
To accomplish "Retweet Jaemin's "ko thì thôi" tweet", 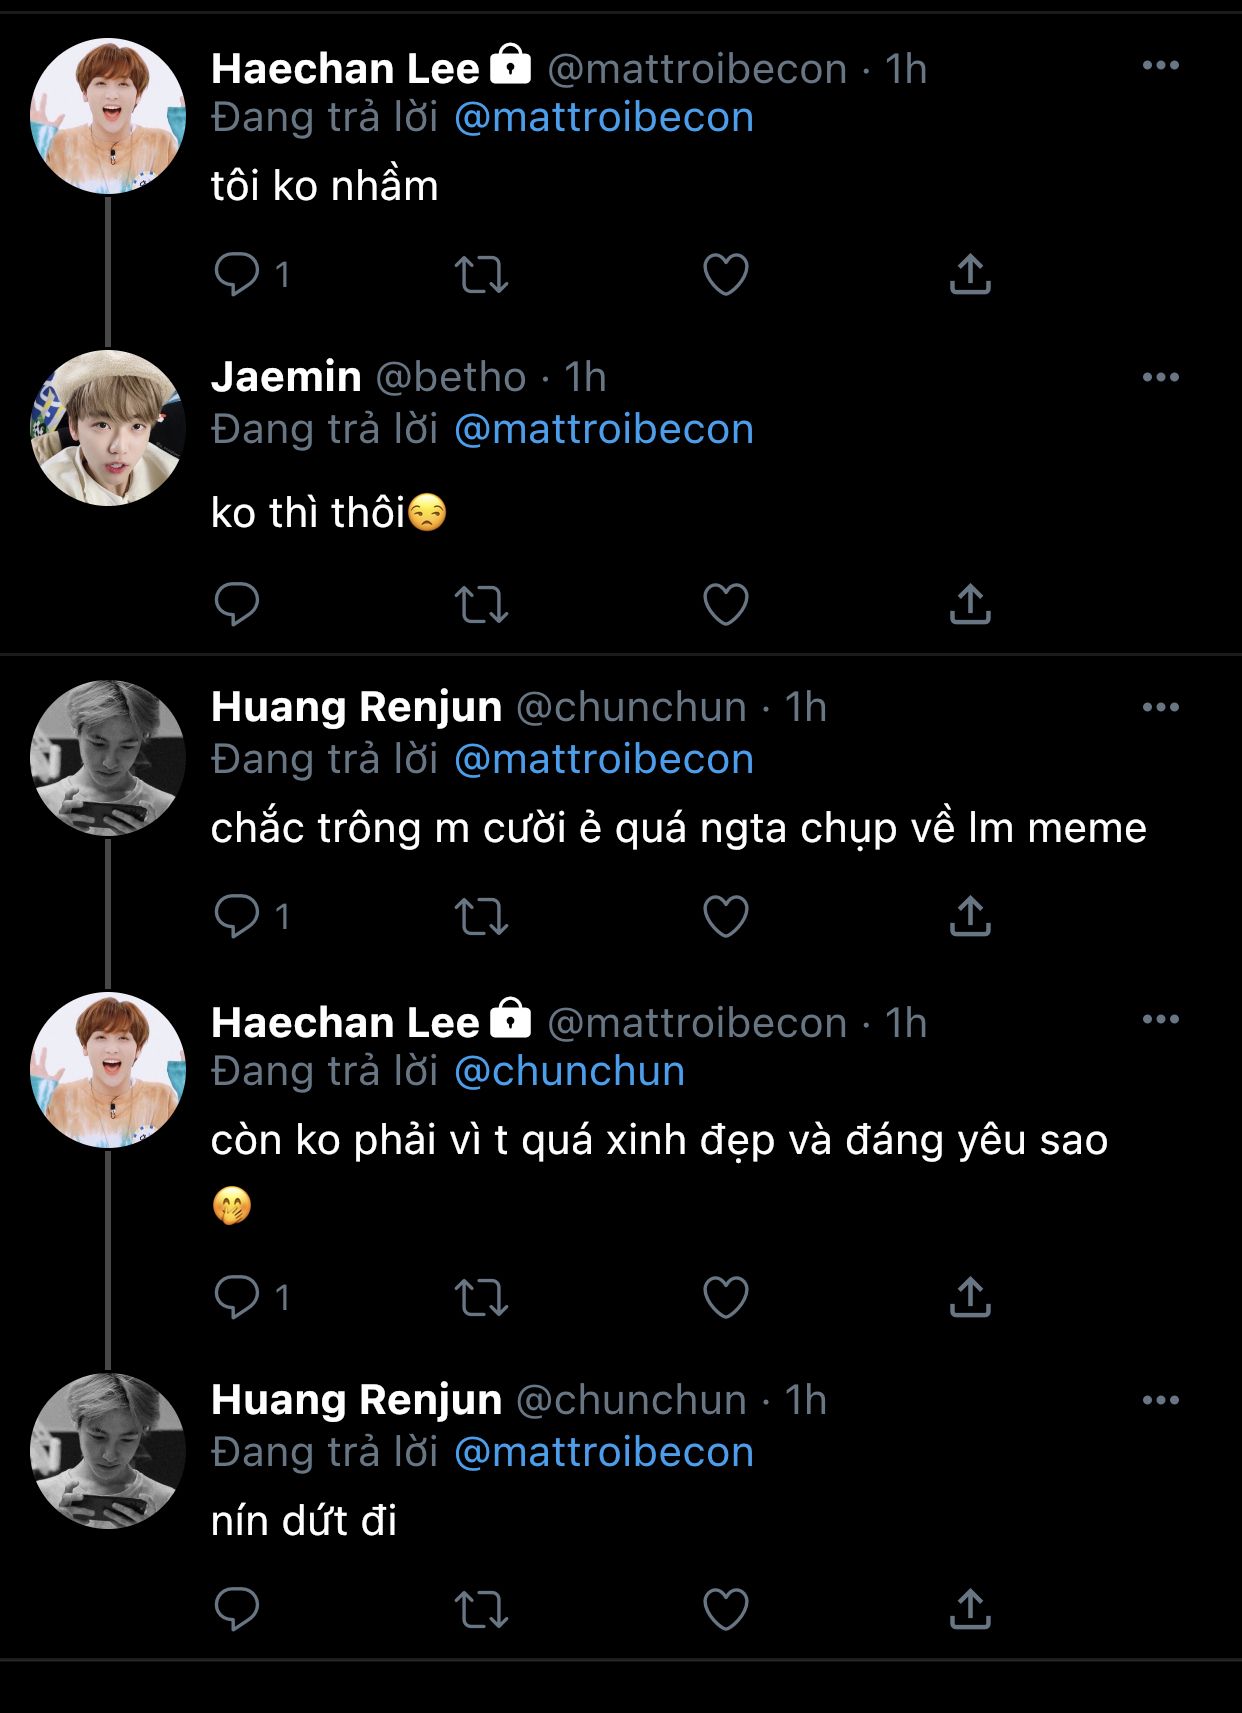I will point(481,604).
